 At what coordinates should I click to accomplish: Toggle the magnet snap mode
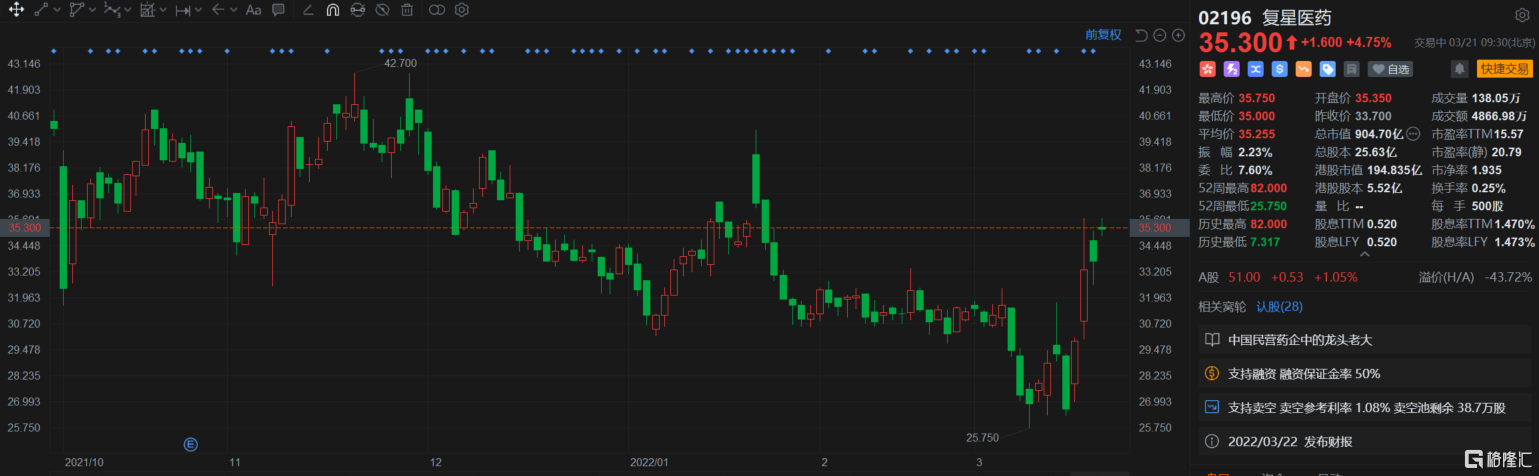(332, 10)
